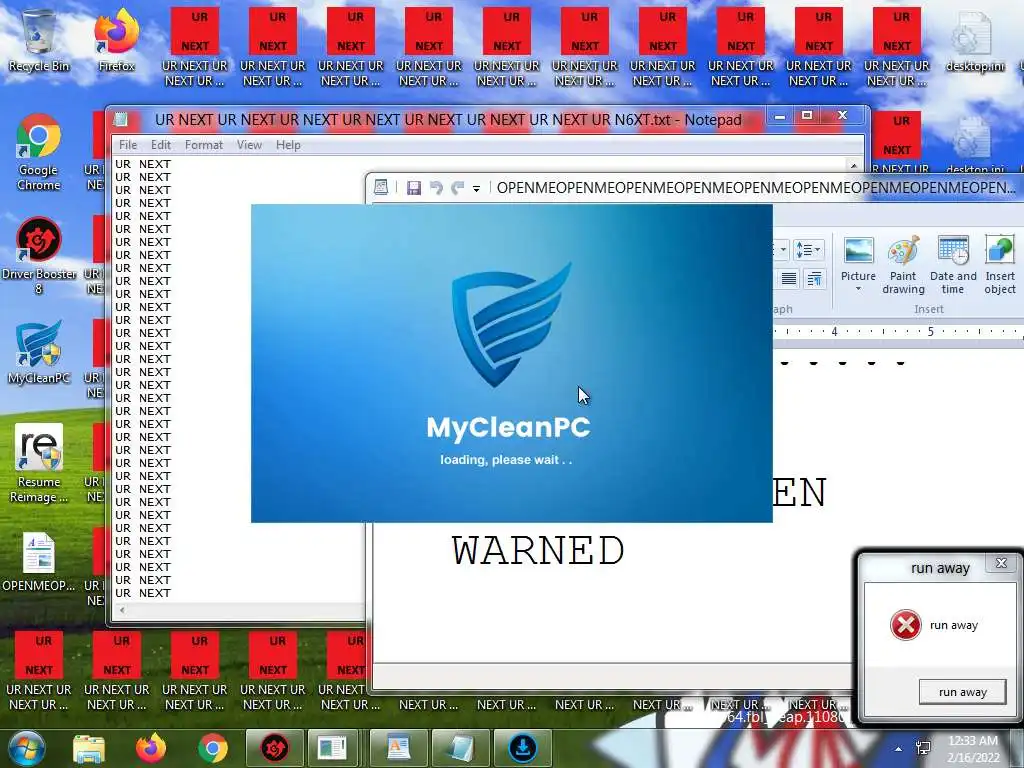This screenshot has height=768, width=1024.
Task: Open the Edit menu in Notepad
Action: coord(161,145)
